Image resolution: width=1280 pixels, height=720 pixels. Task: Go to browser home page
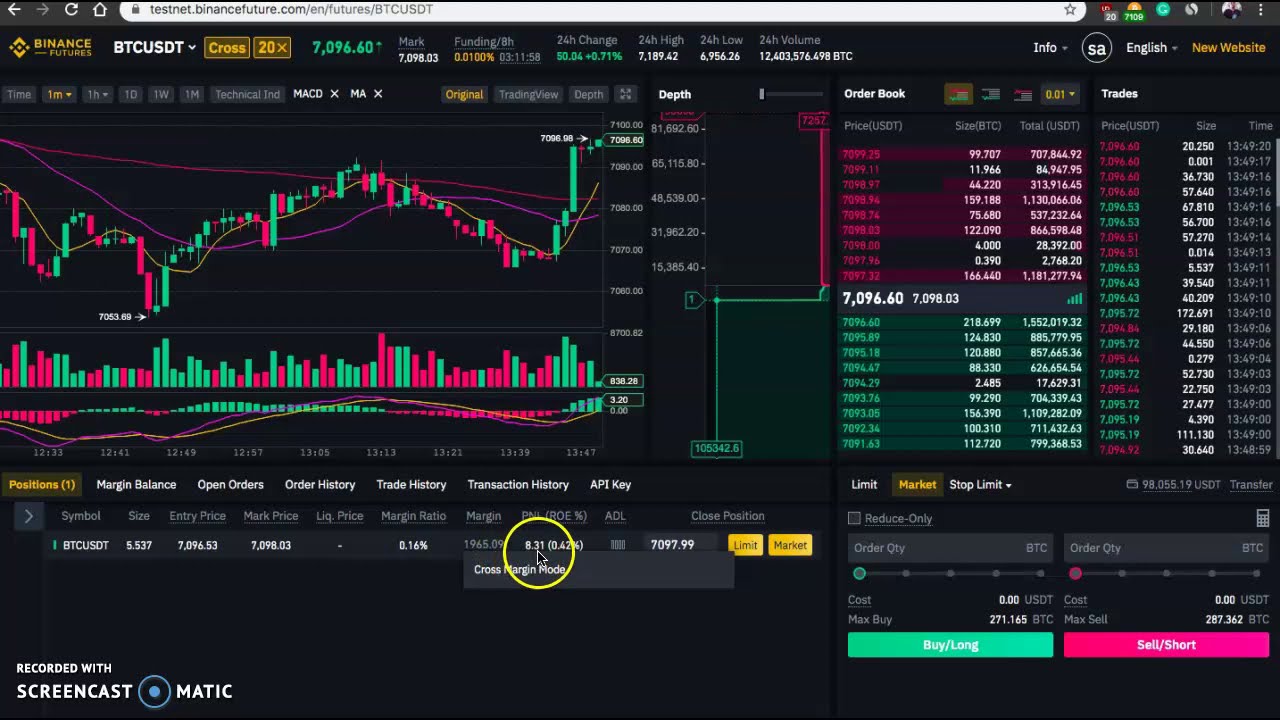pos(100,9)
